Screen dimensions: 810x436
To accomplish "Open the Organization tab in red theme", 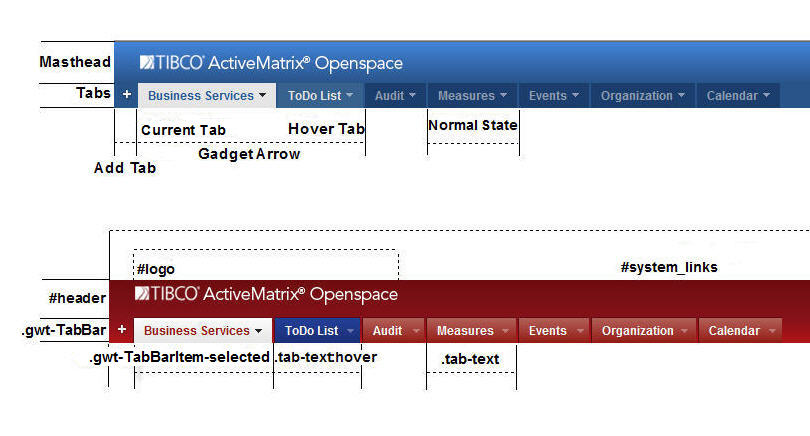I will tap(644, 331).
